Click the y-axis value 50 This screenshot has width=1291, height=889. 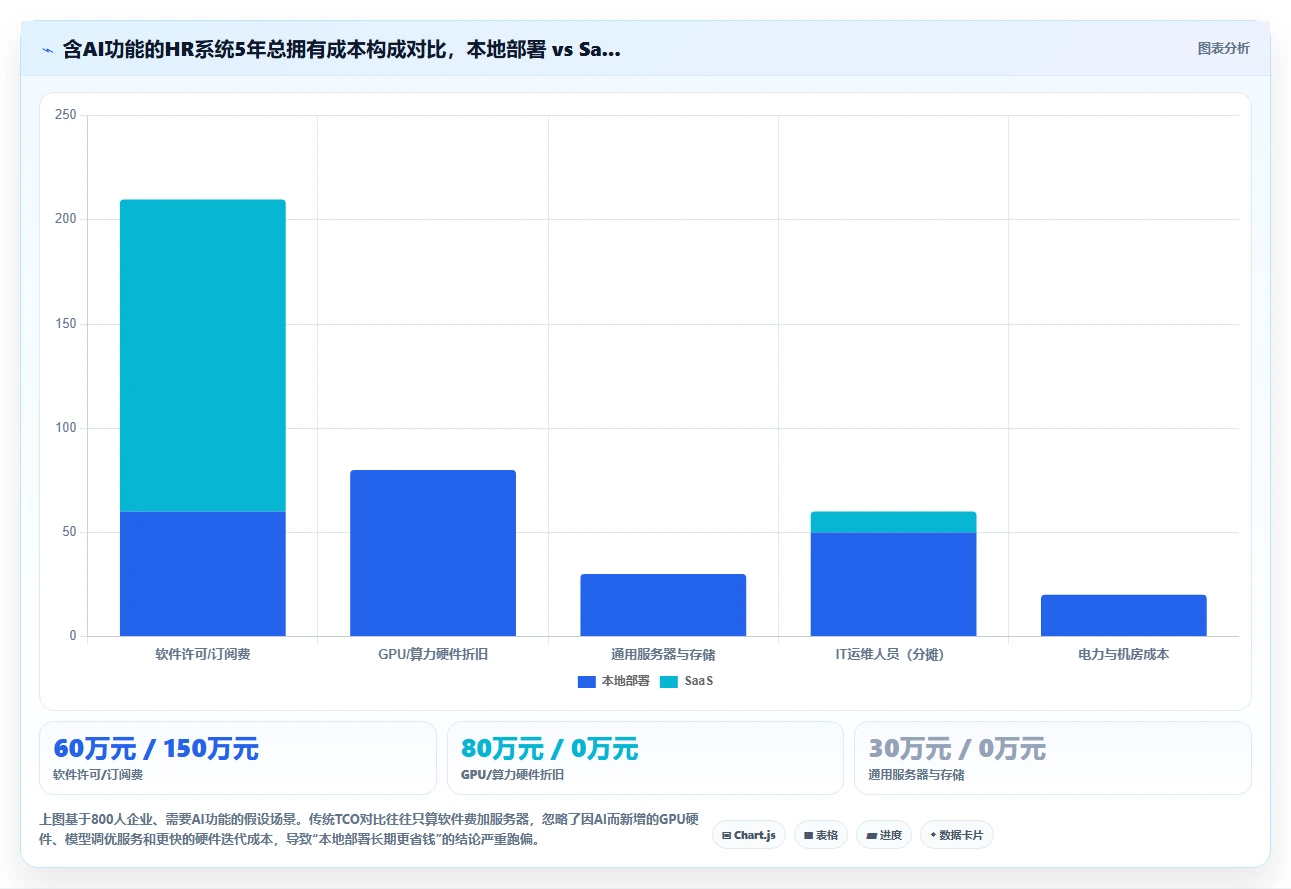[69, 532]
